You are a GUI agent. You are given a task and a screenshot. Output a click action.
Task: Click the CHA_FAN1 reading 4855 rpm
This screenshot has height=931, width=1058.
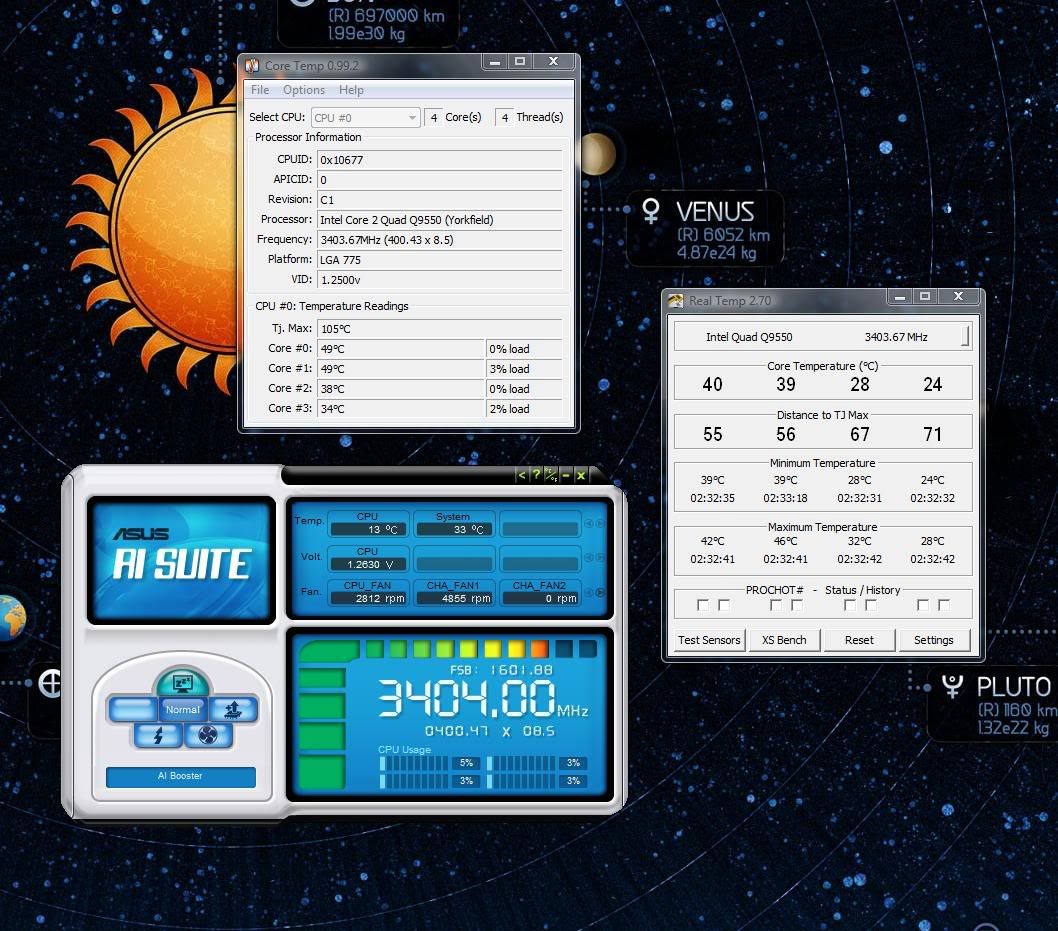455,598
